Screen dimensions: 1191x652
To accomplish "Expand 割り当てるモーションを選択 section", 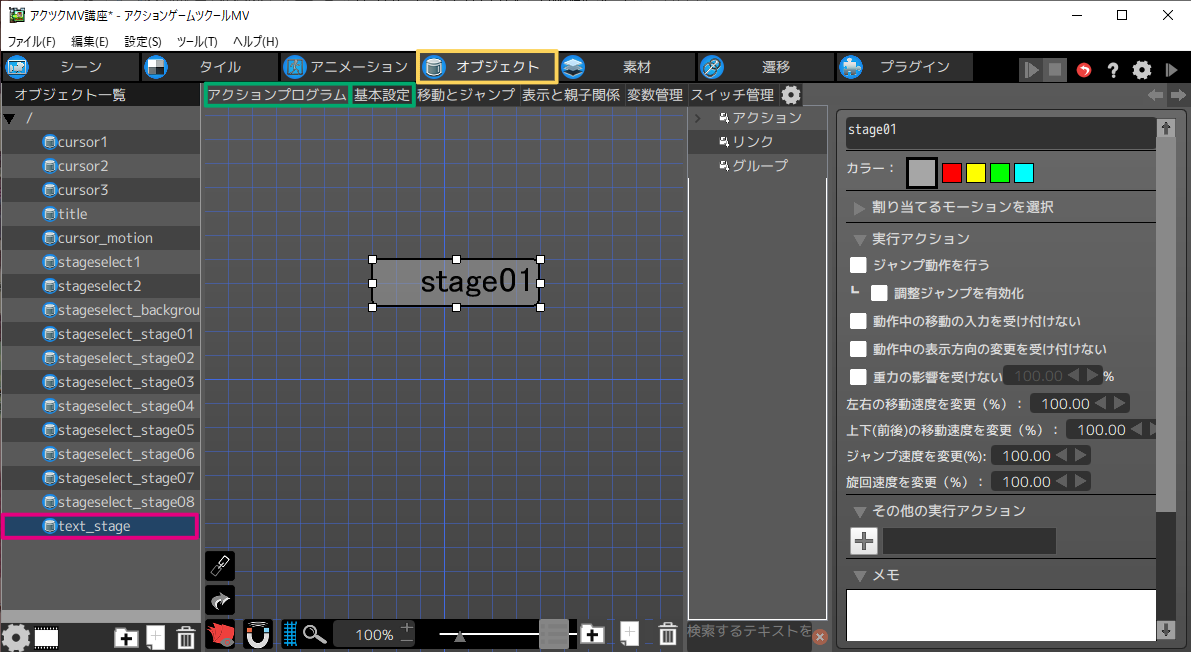I will pyautogui.click(x=859, y=207).
